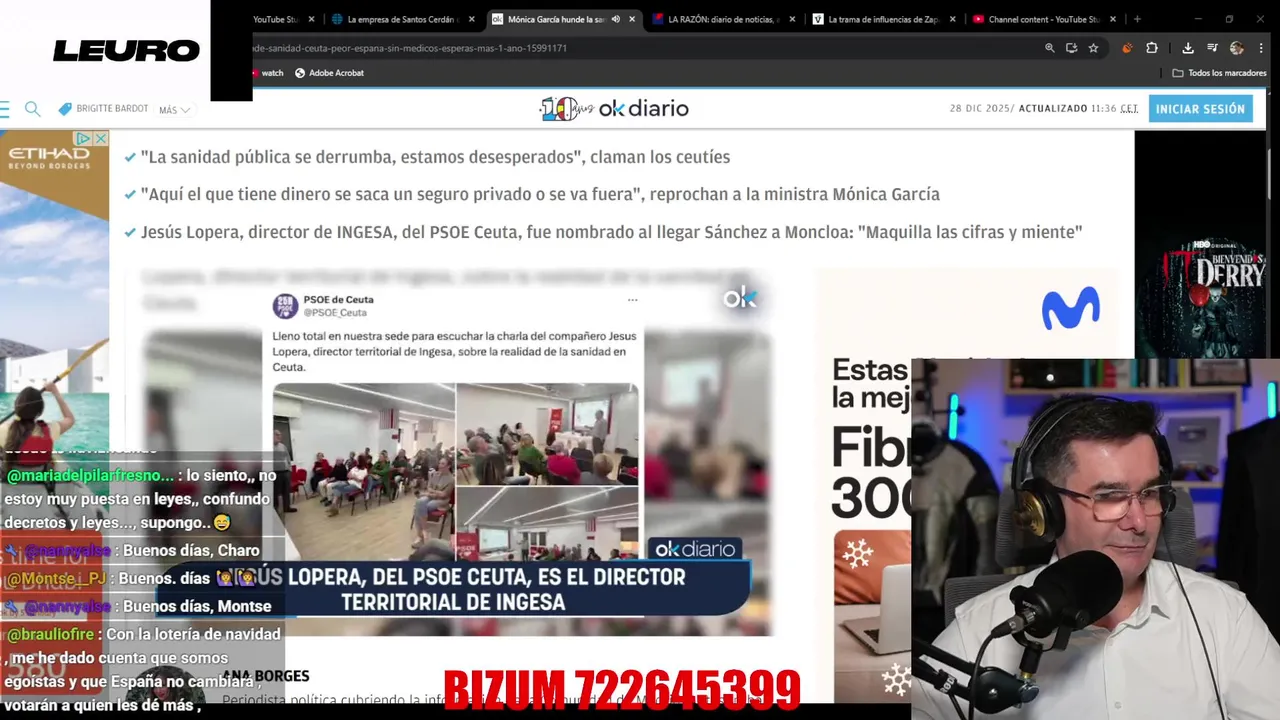Click the install/cast icon in address bar
1280x720 pixels.
tap(1071, 48)
